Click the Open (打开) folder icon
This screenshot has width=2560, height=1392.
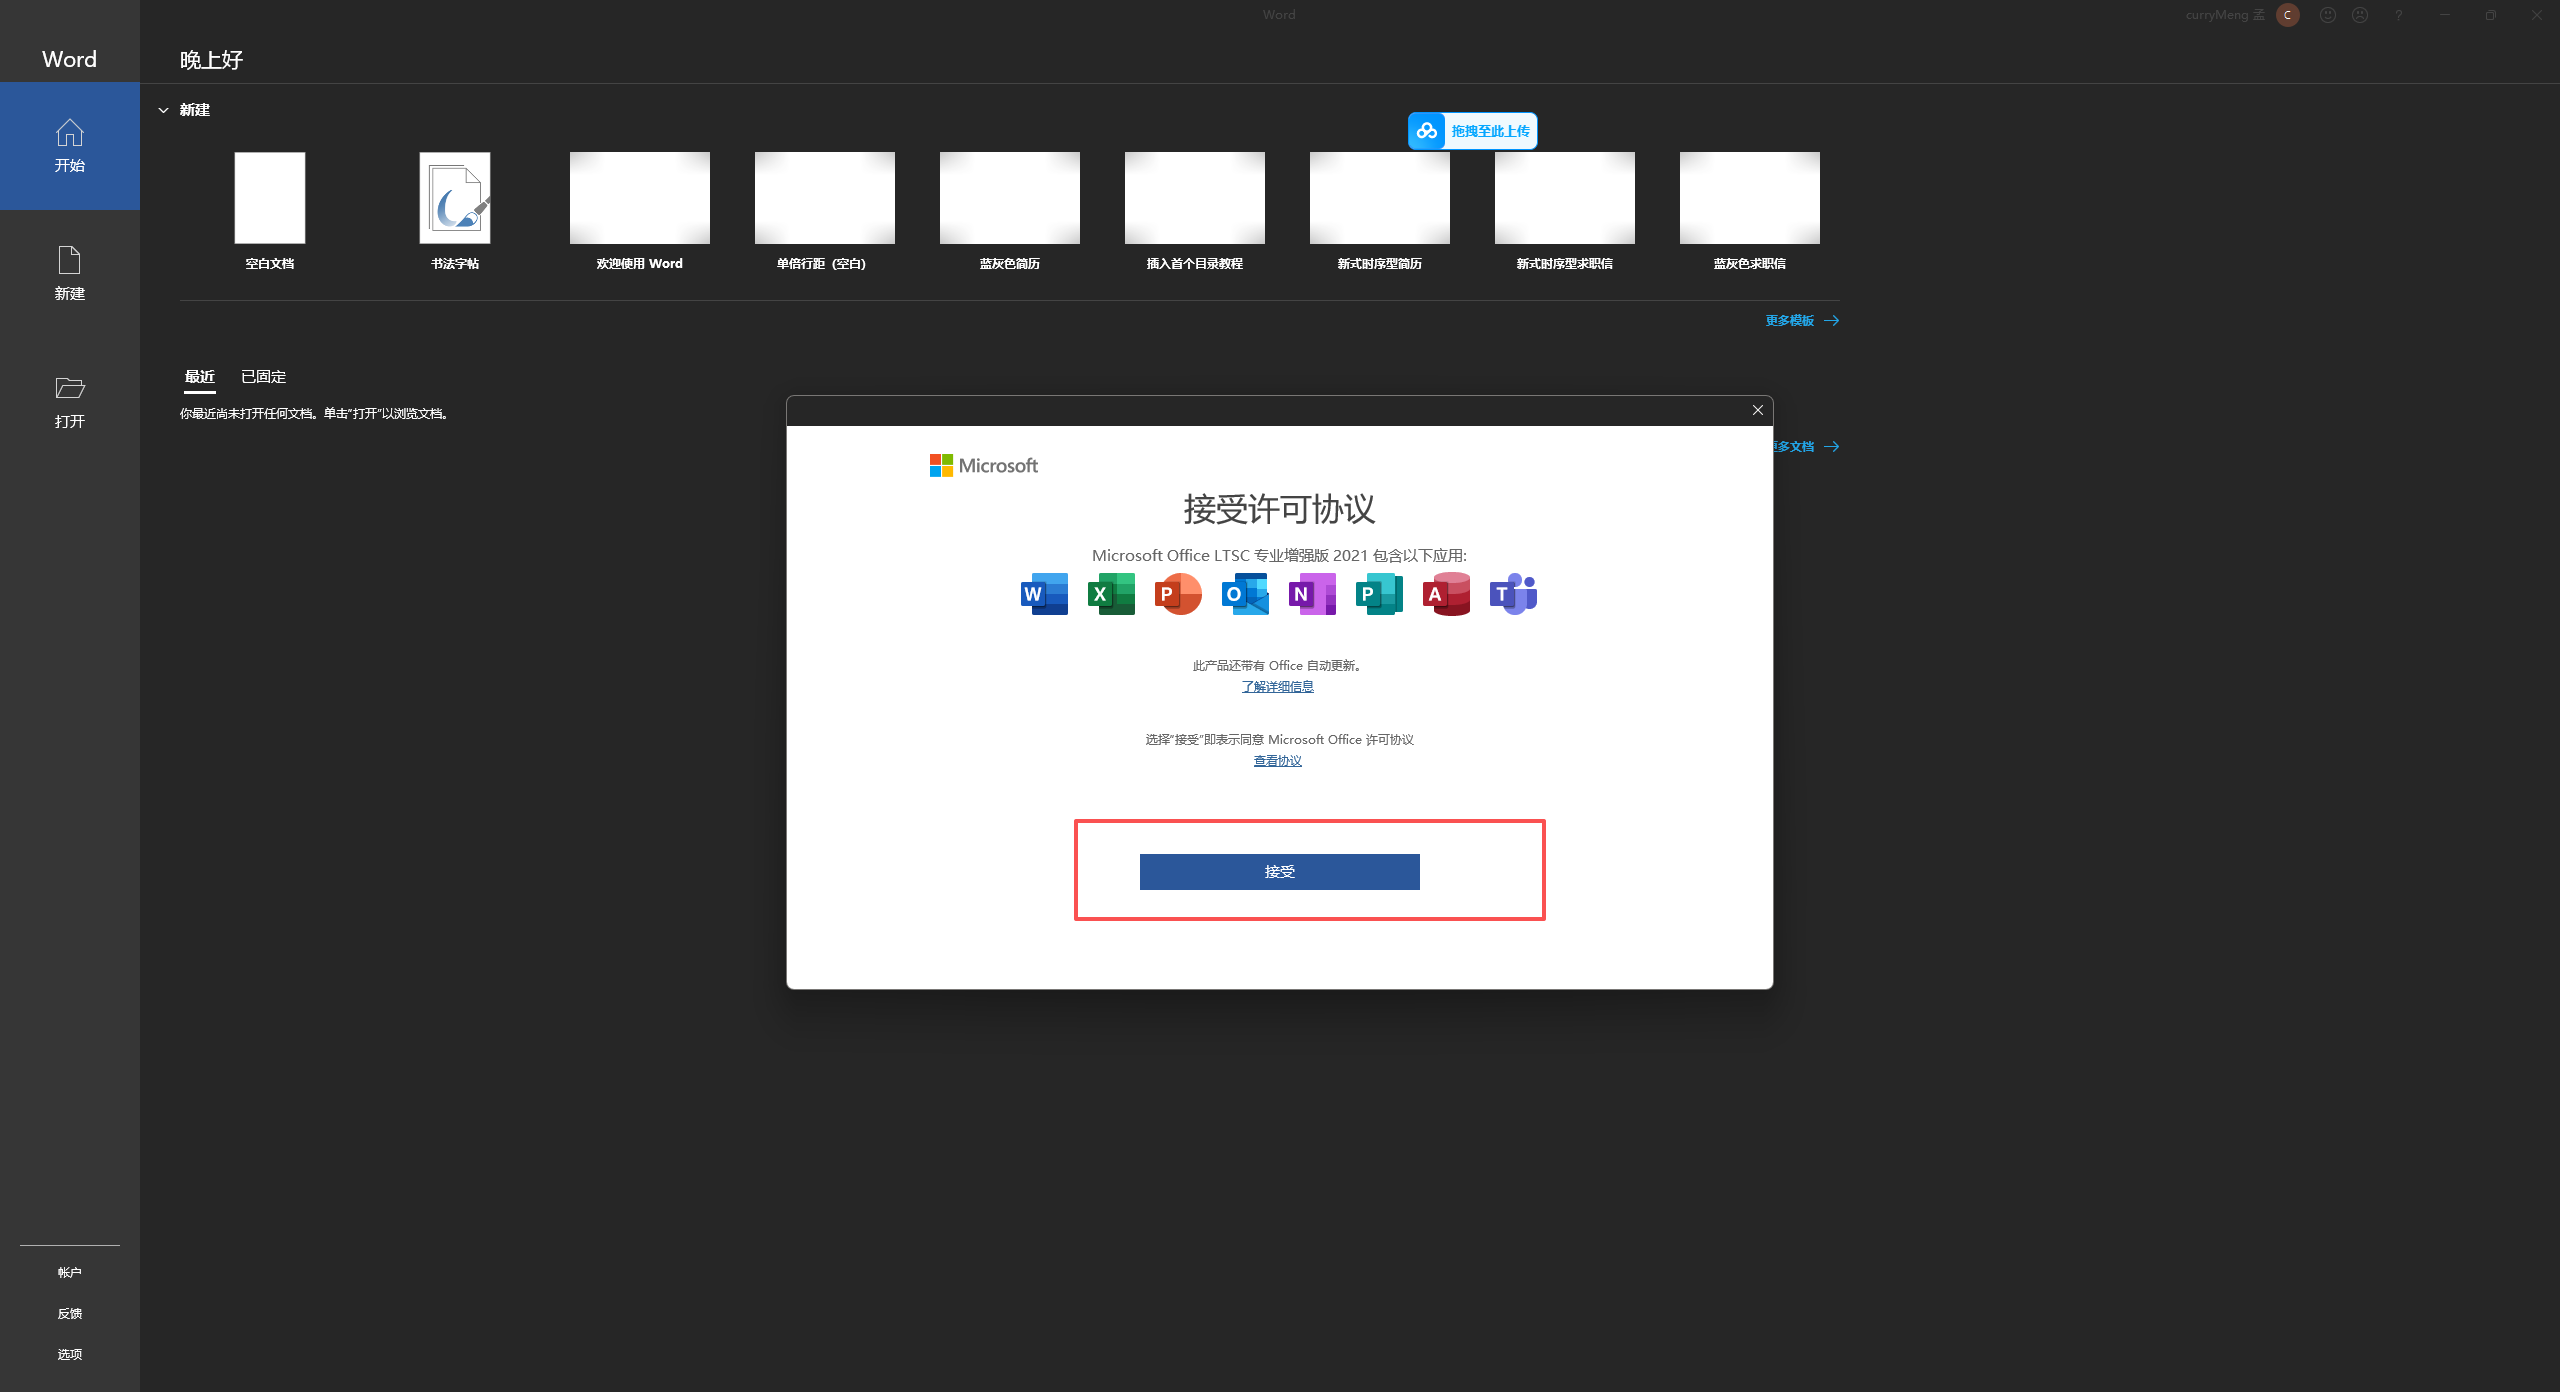point(69,389)
